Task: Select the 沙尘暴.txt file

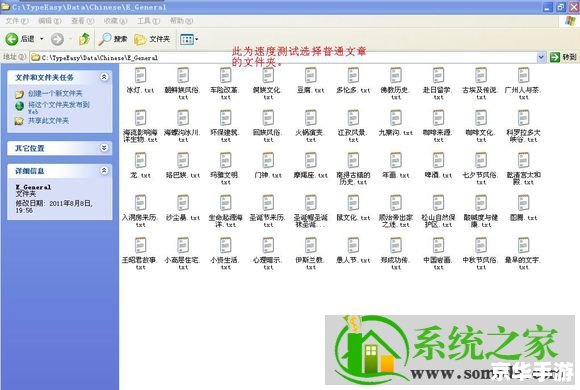Action: pos(183,208)
